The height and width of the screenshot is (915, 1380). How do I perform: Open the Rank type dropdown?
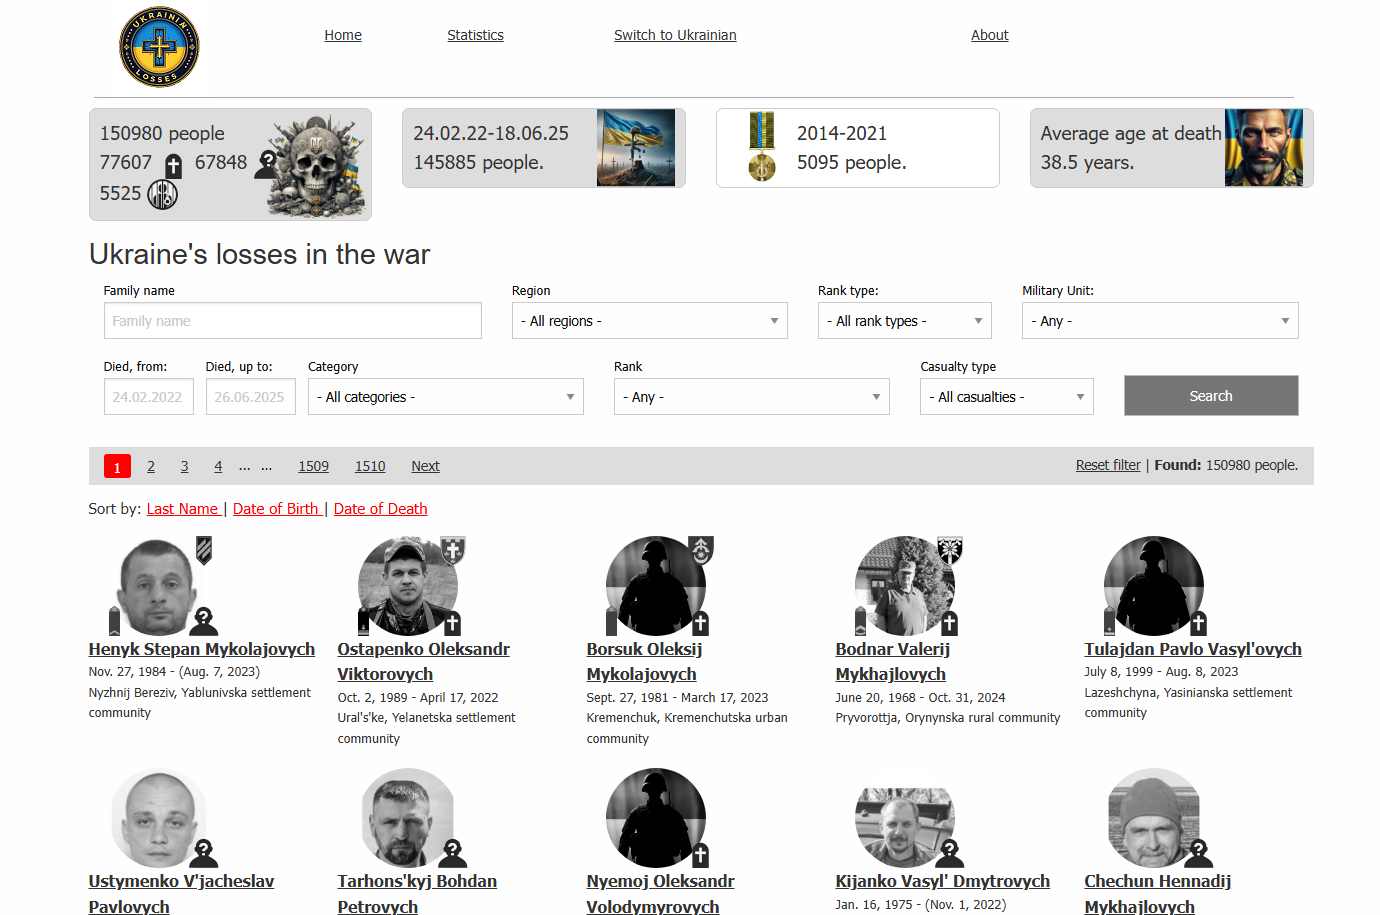click(905, 321)
